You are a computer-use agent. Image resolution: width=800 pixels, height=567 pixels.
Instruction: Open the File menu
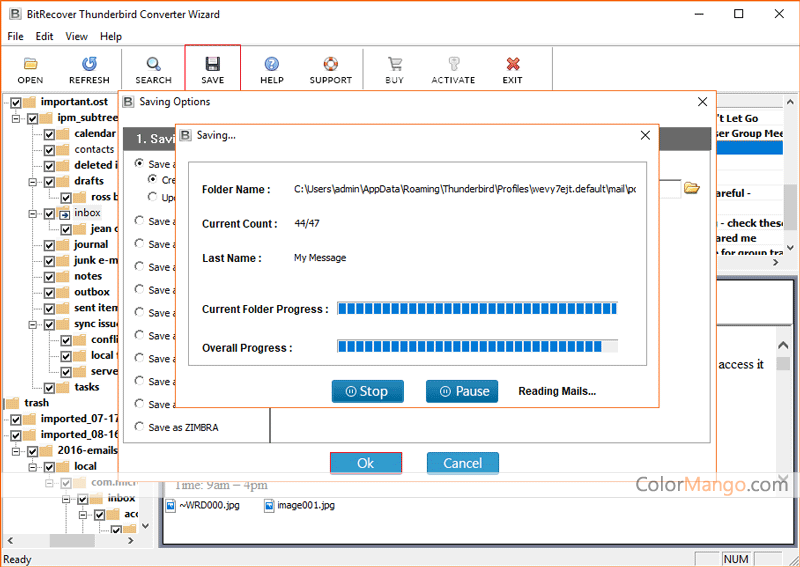pos(15,36)
